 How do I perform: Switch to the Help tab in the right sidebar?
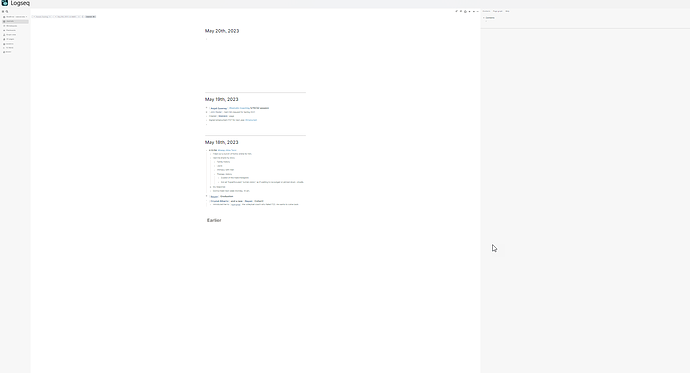pos(507,11)
